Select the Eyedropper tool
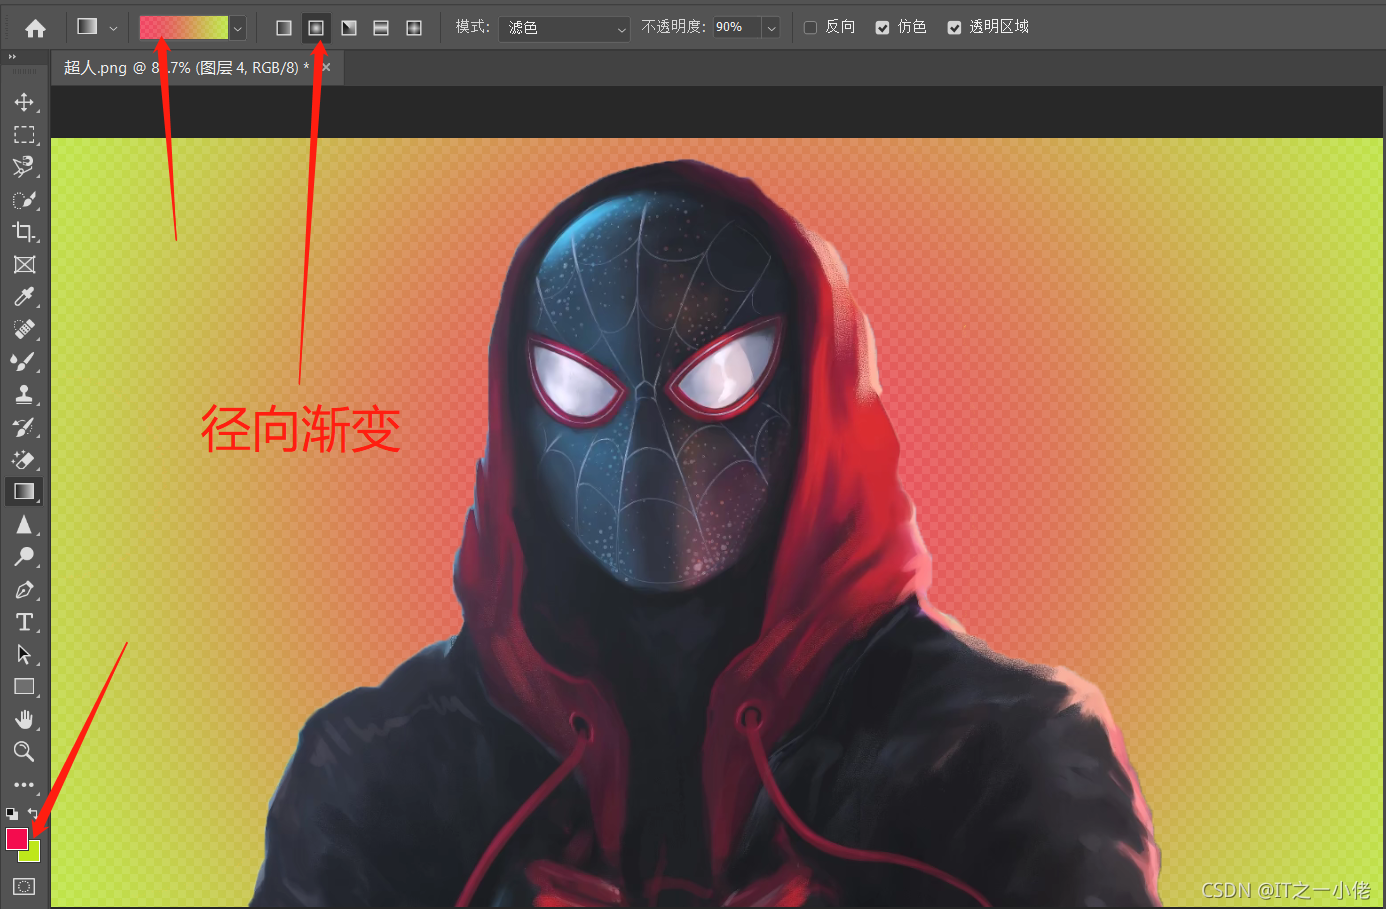This screenshot has height=909, width=1386. click(x=24, y=297)
